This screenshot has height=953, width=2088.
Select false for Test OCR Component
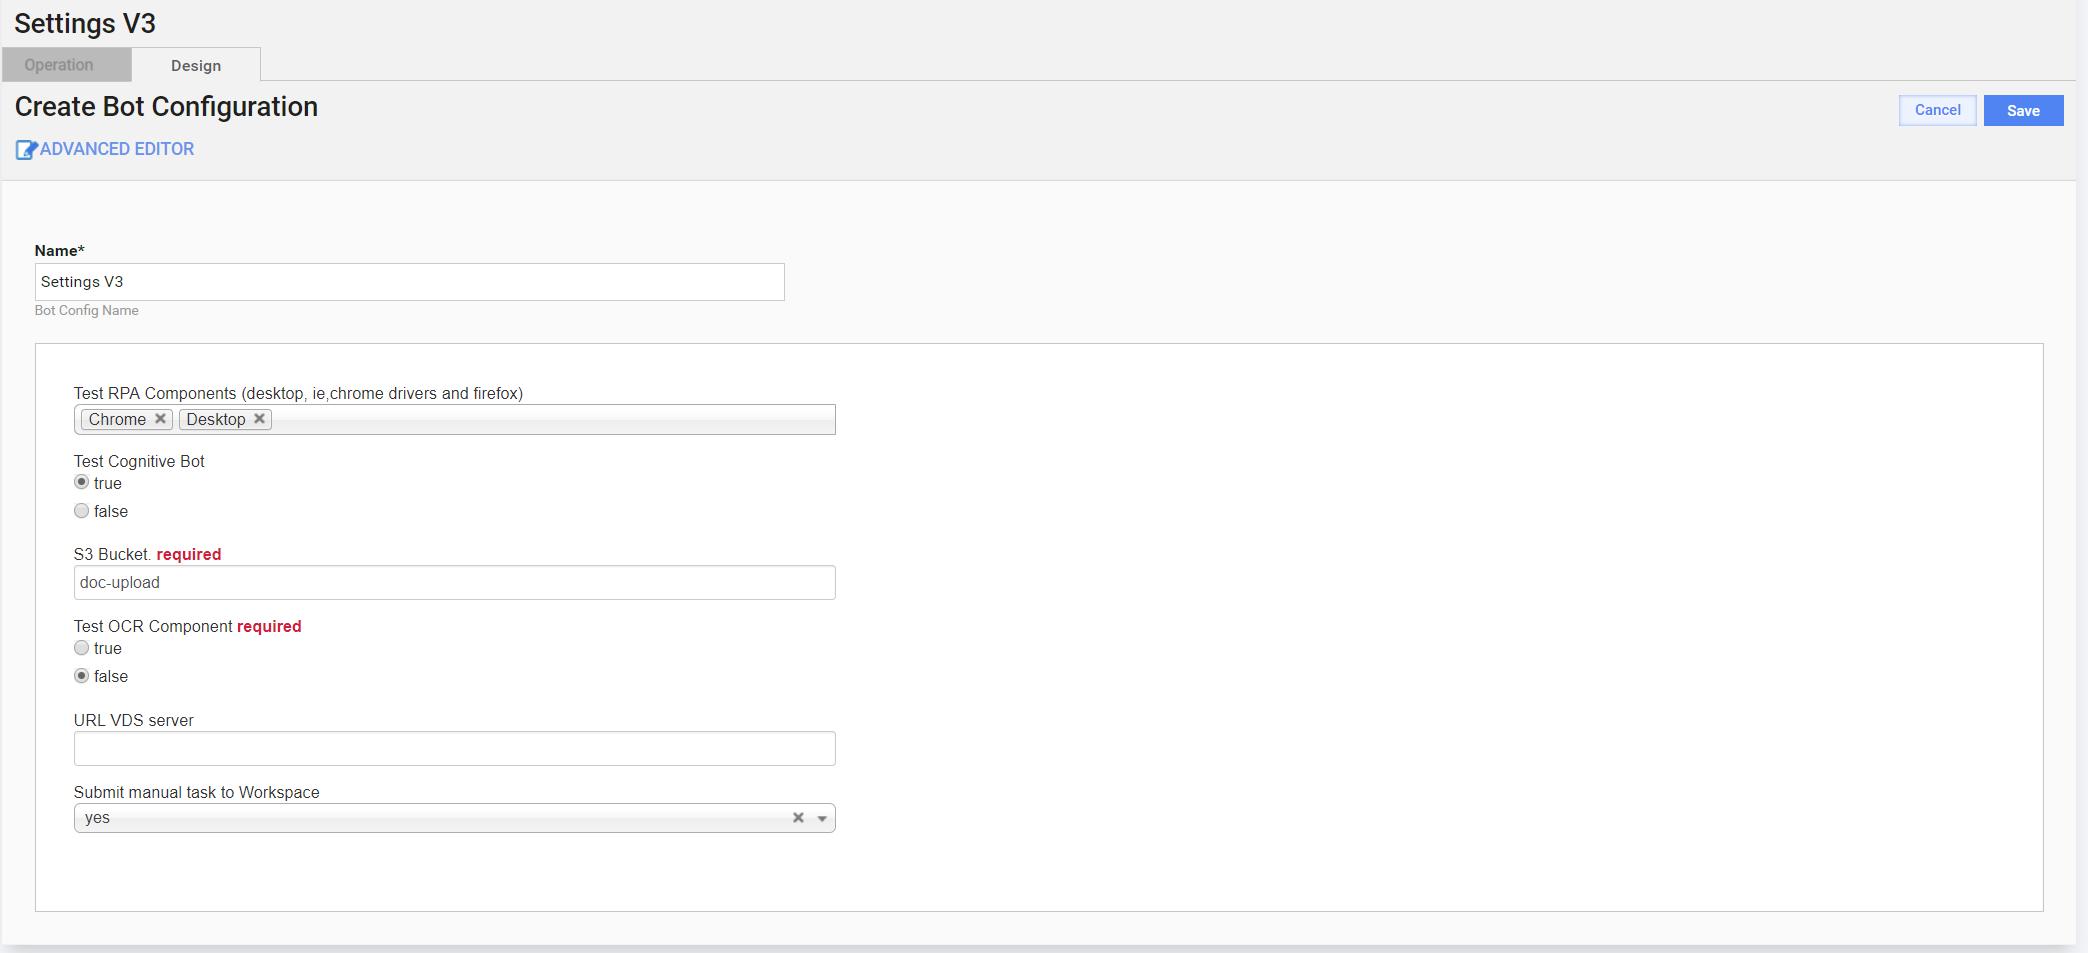(82, 676)
